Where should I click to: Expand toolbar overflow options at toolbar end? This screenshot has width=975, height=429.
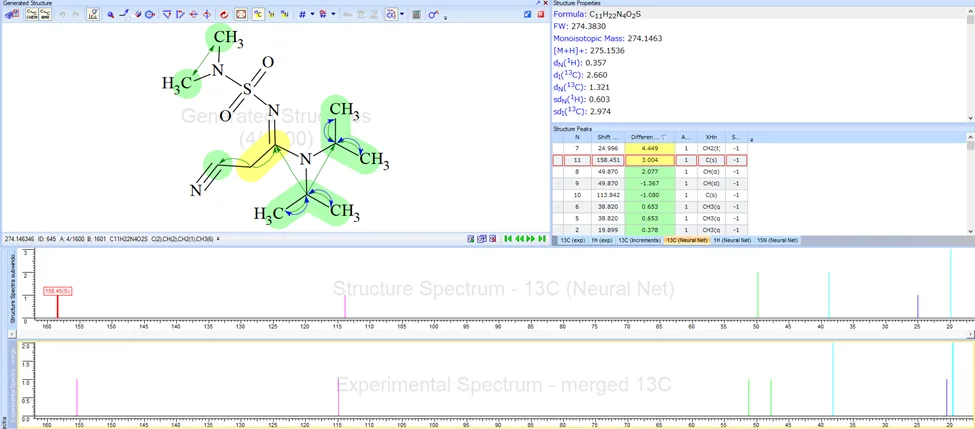coord(446,16)
